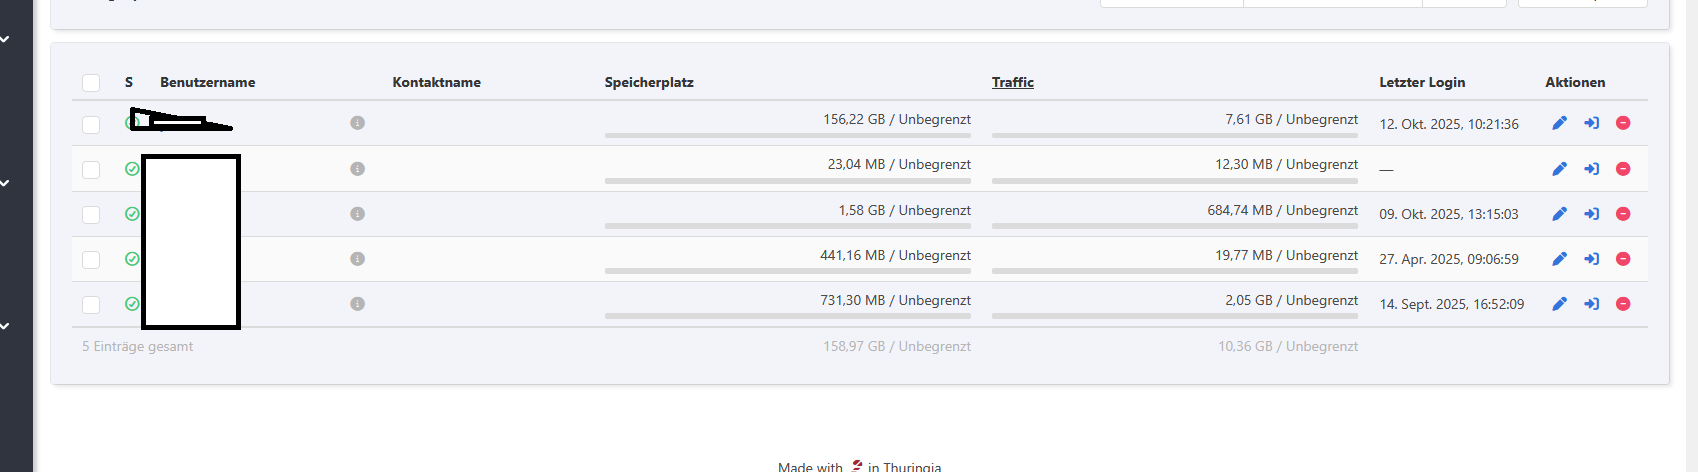Check the box for the 156,22 GB row
Image resolution: width=1698 pixels, height=472 pixels.
91,124
